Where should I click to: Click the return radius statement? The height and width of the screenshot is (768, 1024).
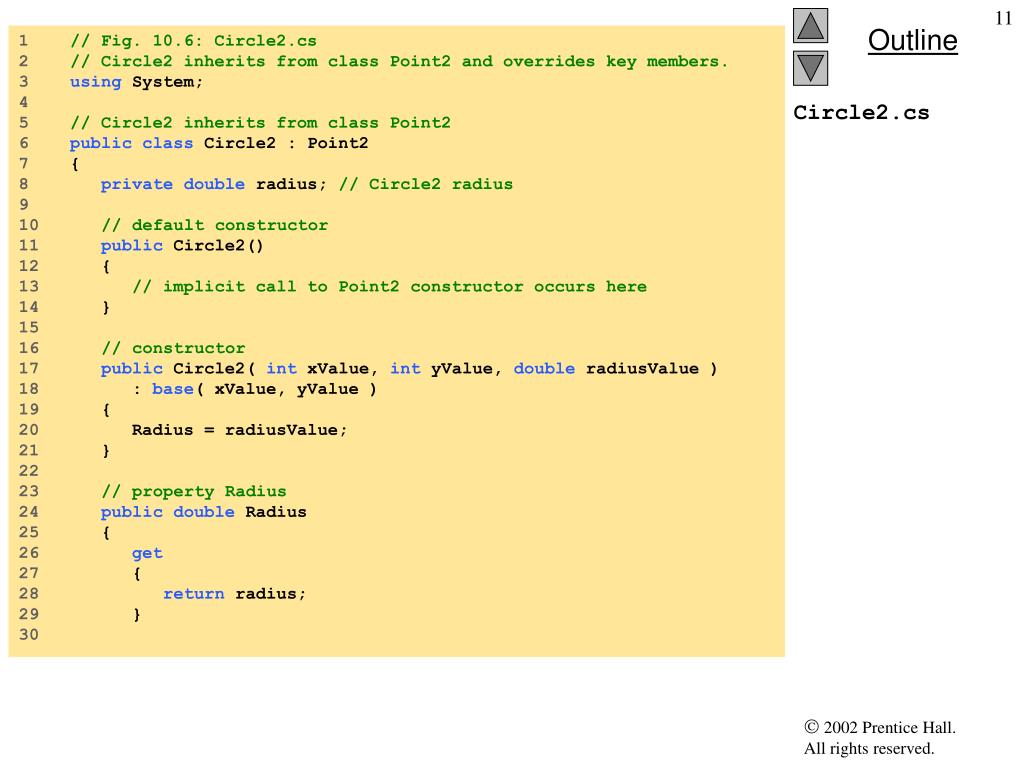coord(234,594)
